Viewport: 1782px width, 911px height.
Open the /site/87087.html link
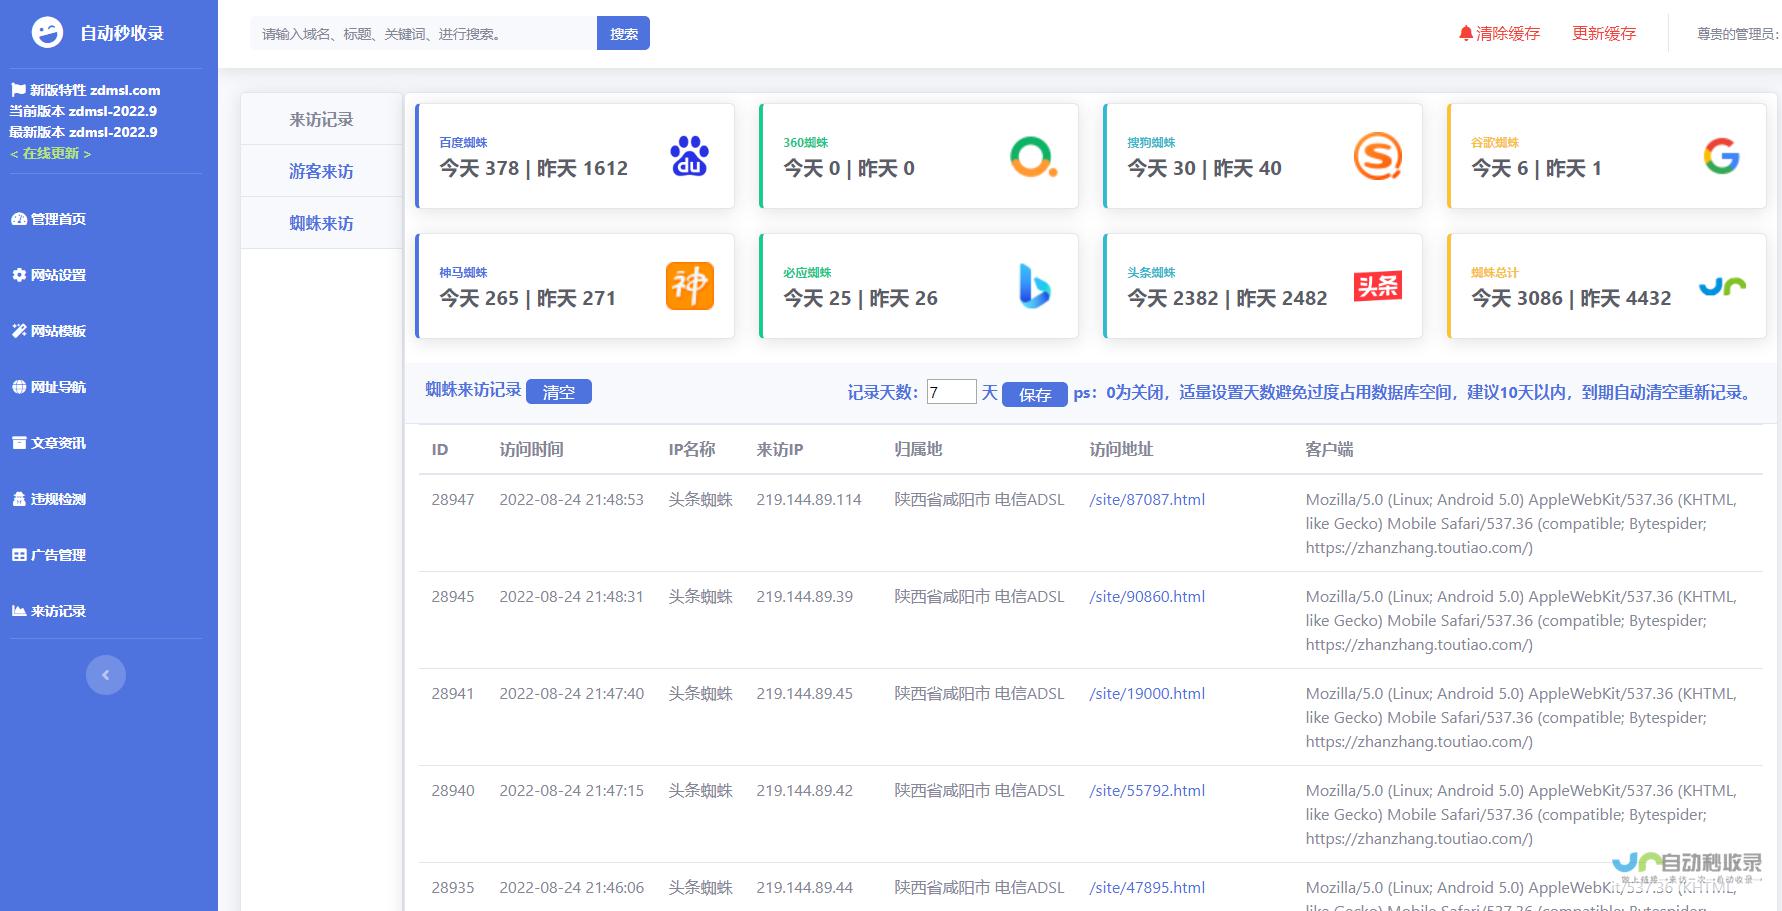click(x=1147, y=499)
